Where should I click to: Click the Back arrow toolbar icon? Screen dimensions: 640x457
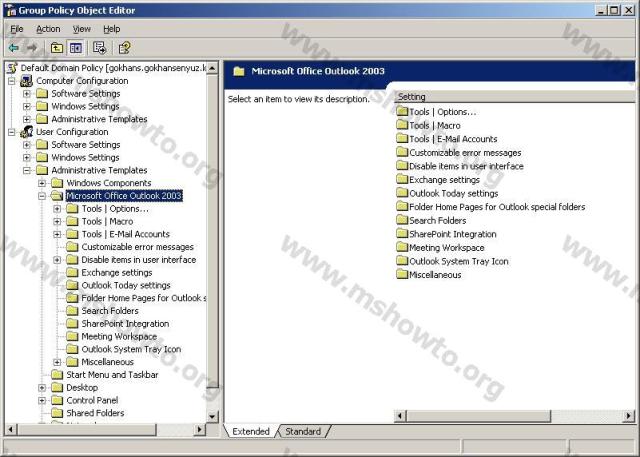(x=13, y=48)
